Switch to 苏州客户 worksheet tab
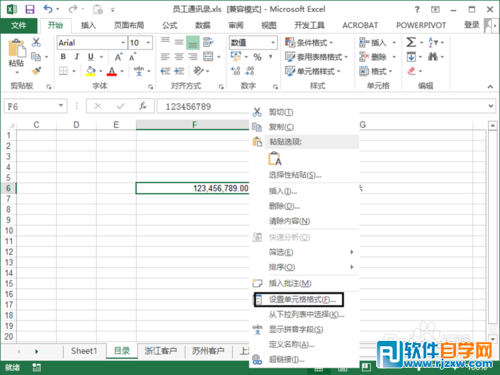 (208, 351)
